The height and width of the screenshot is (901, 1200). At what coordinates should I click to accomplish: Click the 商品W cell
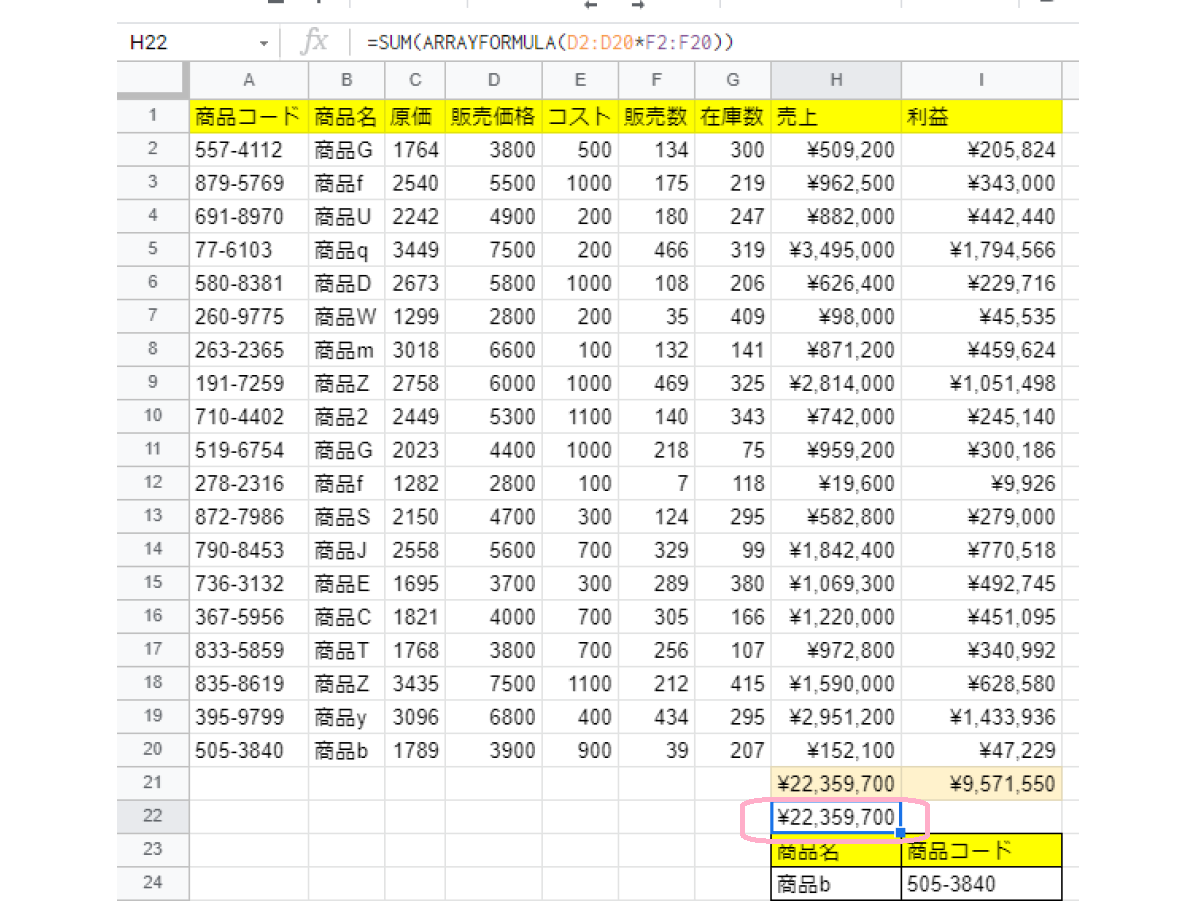347,316
